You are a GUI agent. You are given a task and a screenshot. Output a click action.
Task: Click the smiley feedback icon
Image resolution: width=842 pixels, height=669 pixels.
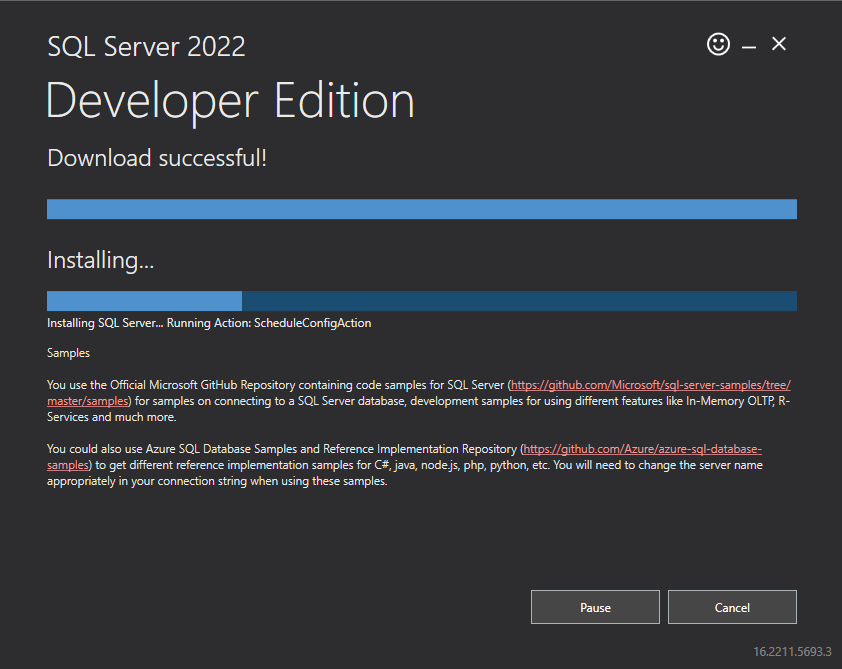click(718, 44)
